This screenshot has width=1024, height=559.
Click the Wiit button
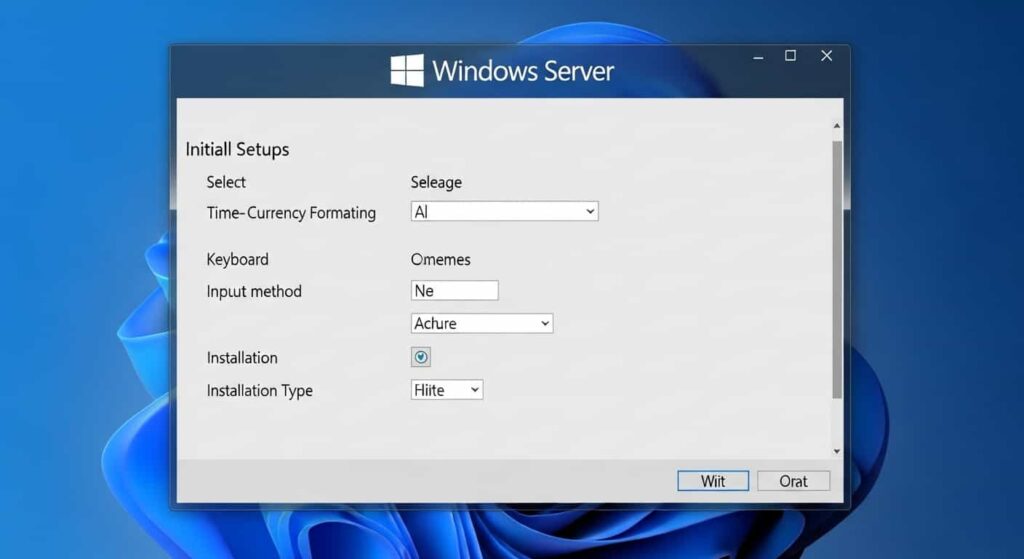pyautogui.click(x=712, y=481)
